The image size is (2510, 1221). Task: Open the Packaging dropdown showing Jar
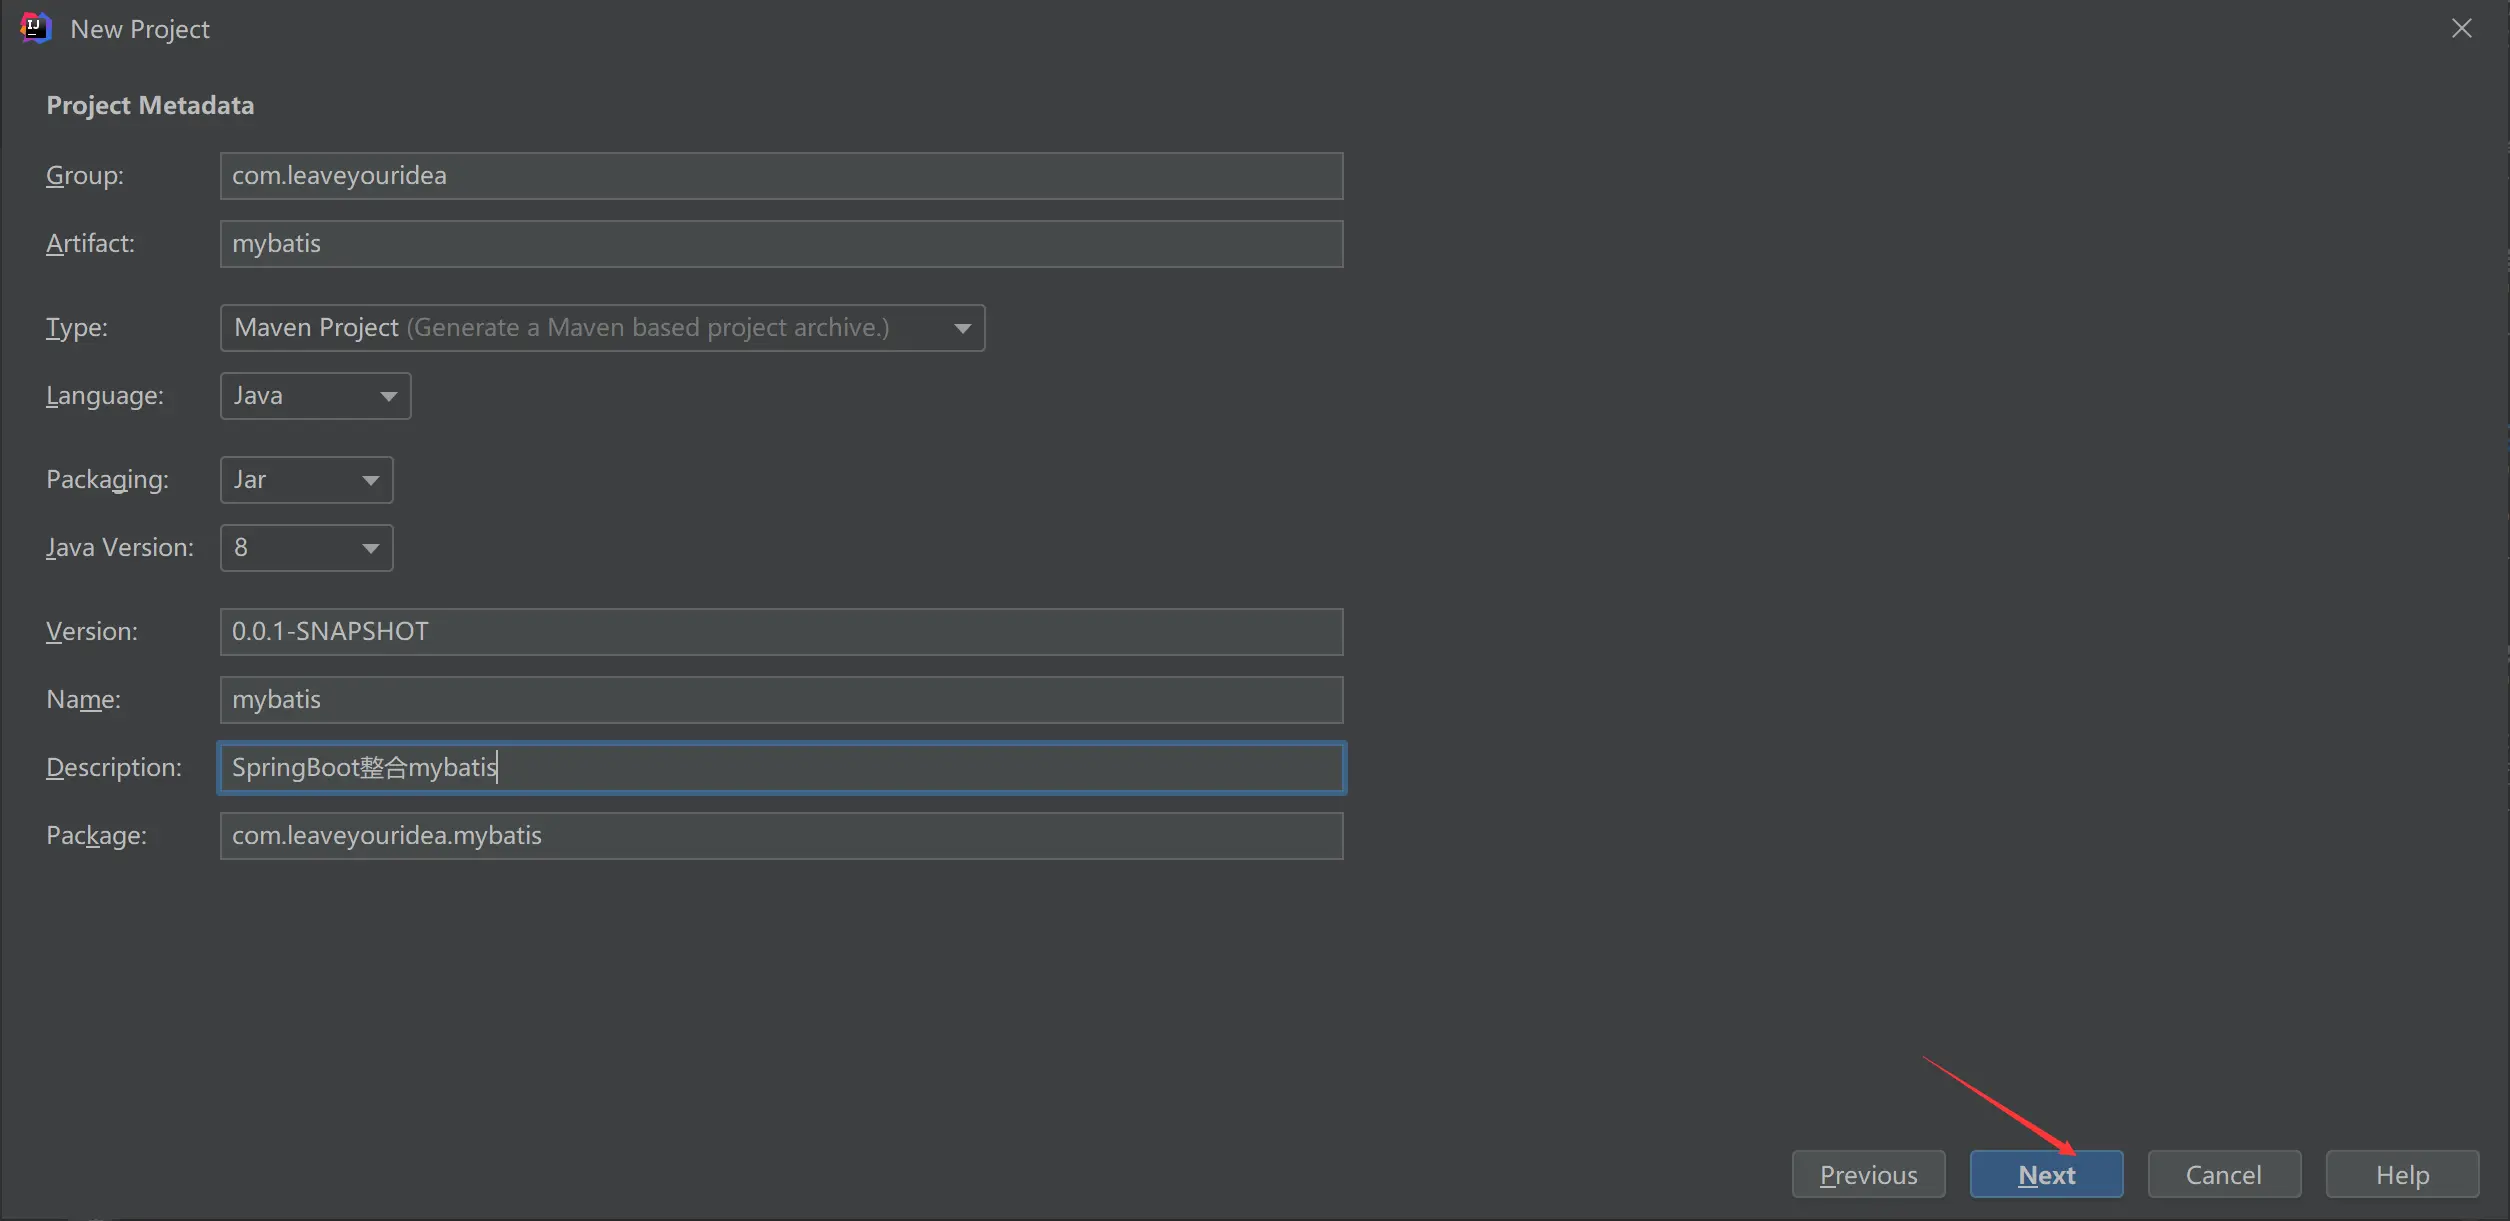[305, 480]
